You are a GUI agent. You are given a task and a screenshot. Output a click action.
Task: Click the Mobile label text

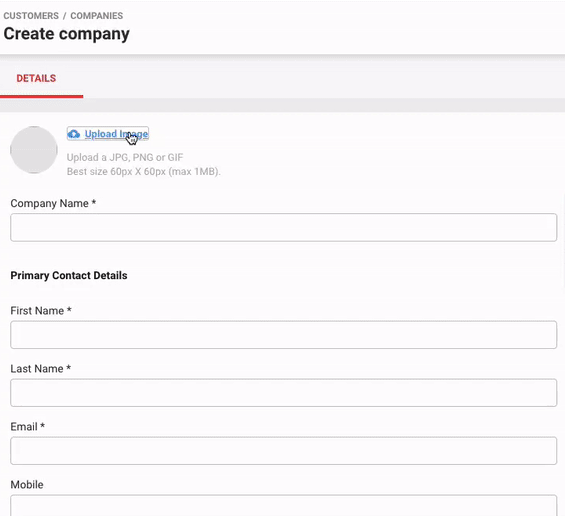(27, 485)
